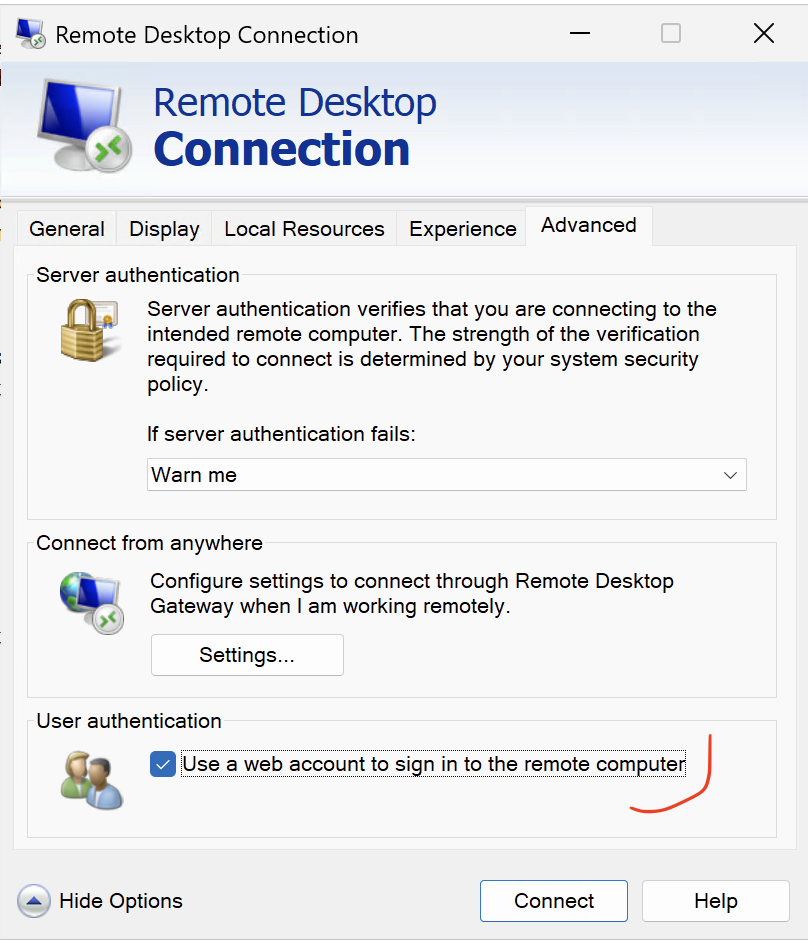
Task: Click the dropdown chevron beside Warn me
Action: (730, 476)
